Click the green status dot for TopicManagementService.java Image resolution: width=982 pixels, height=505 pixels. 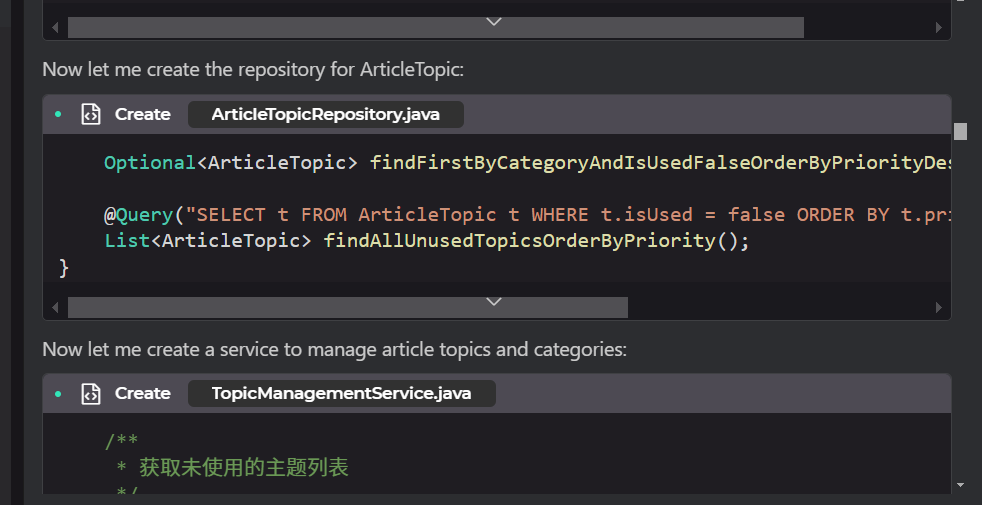(58, 393)
